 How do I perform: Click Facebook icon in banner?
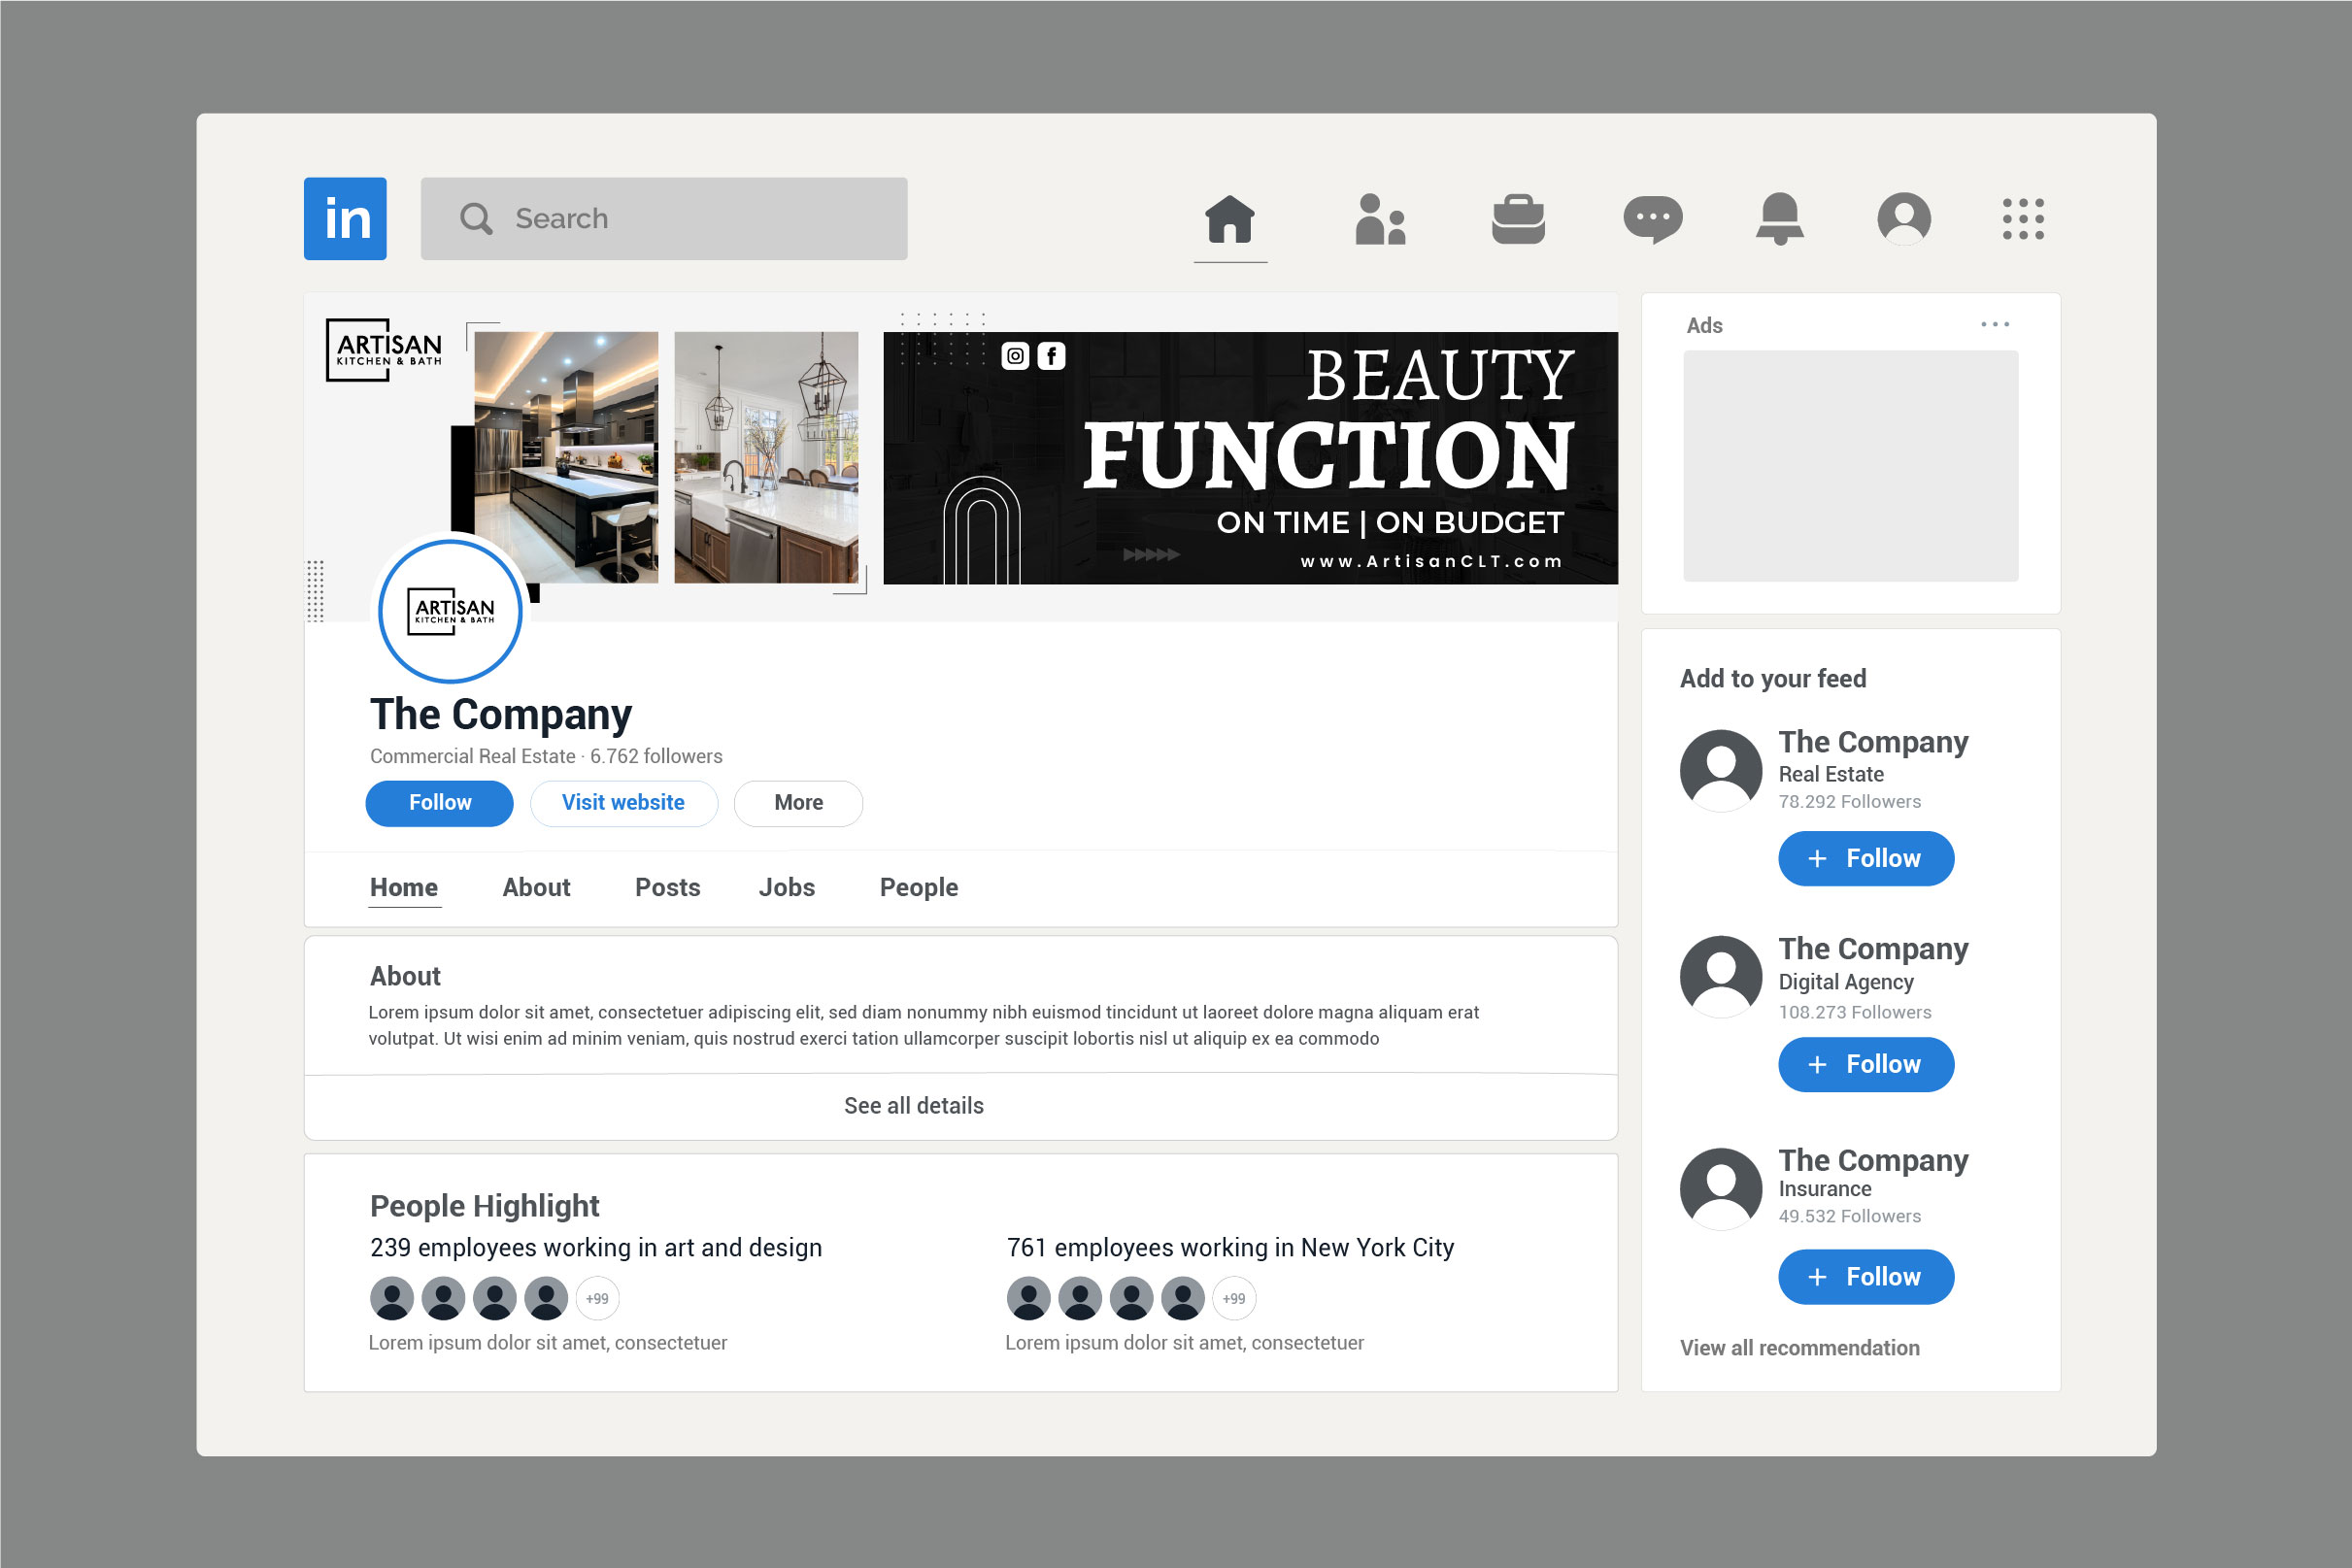click(1051, 356)
